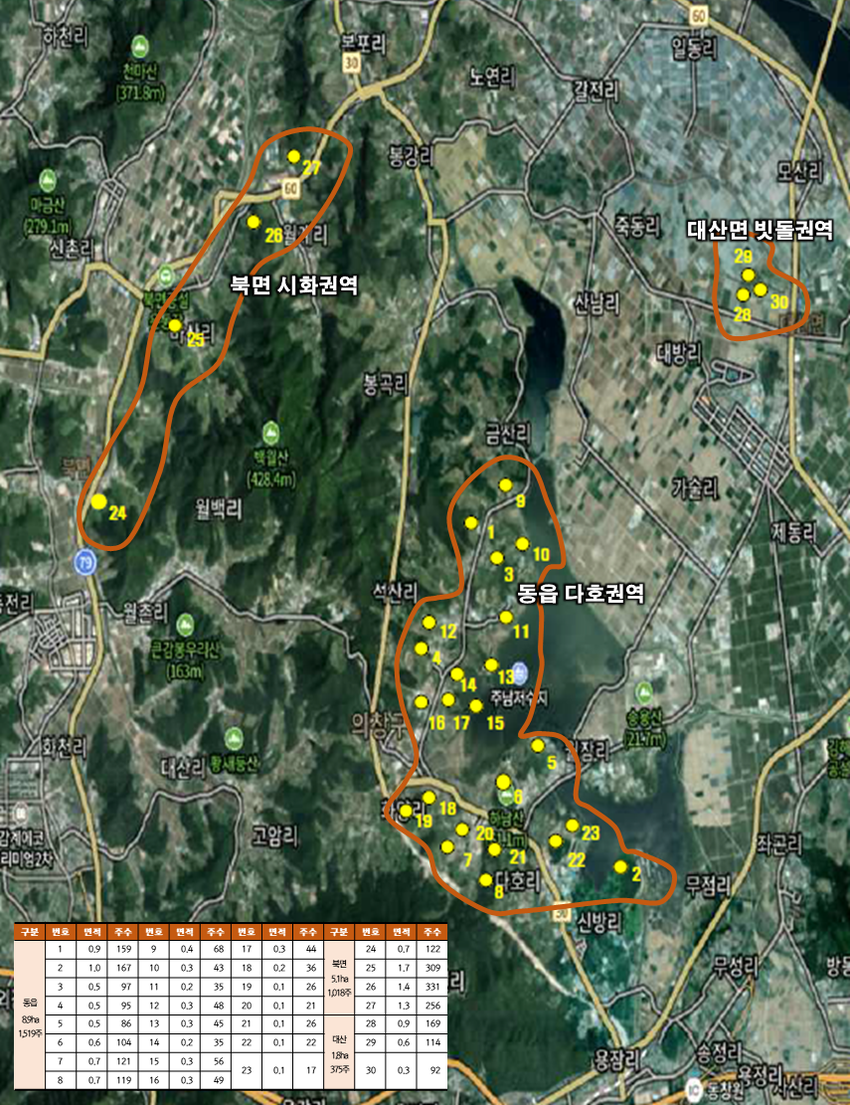Viewport: 850px width, 1105px height.
Task: Click the 대산면 빗돌권역 zone label
Action: [760, 231]
